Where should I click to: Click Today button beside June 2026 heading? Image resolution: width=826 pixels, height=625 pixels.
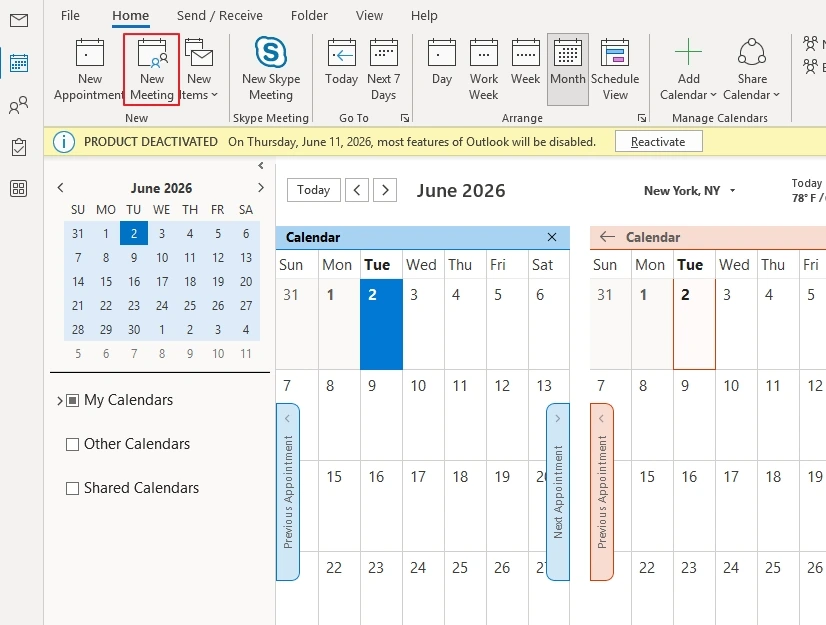[x=313, y=190]
